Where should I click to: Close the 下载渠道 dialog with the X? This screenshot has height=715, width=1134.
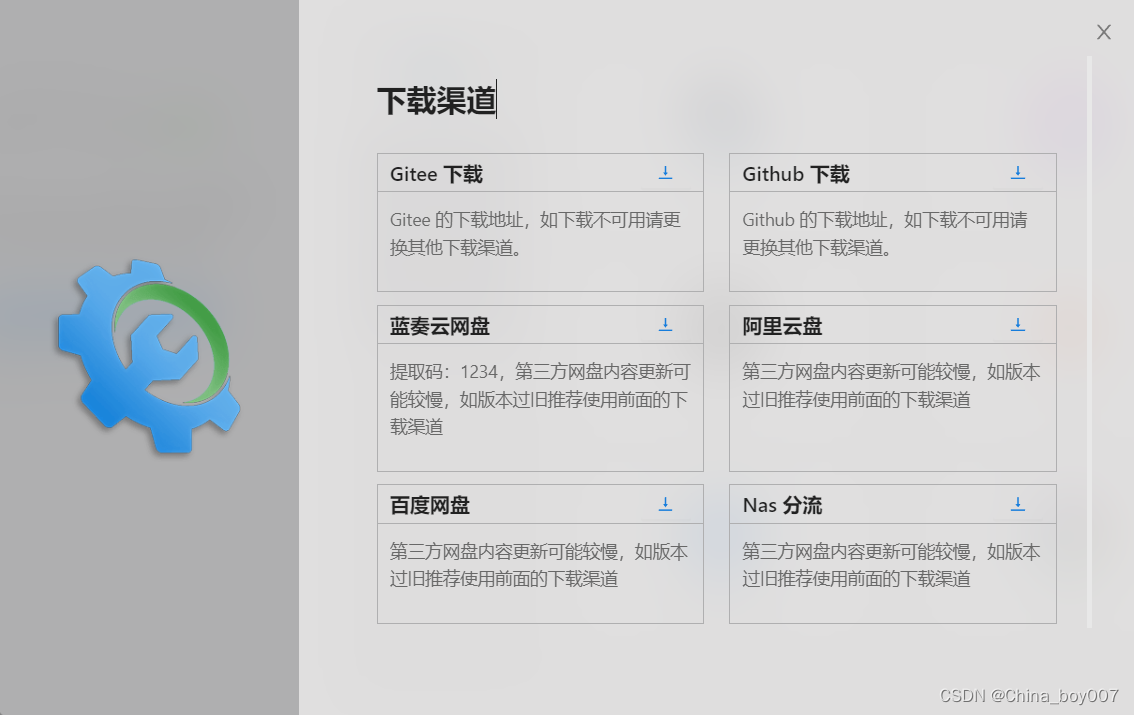click(x=1103, y=32)
